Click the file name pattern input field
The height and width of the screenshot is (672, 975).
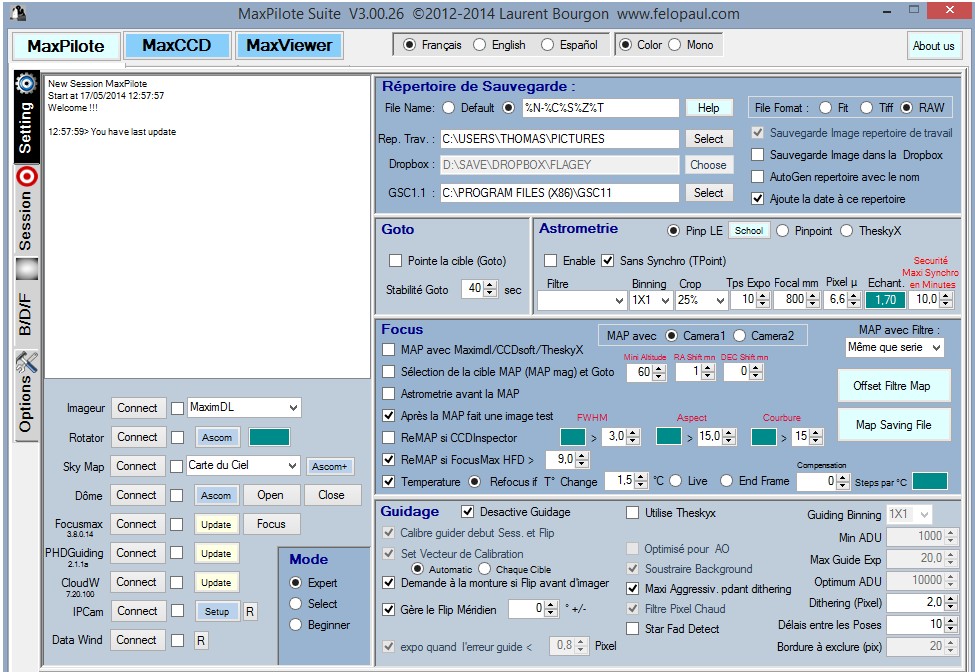click(601, 108)
